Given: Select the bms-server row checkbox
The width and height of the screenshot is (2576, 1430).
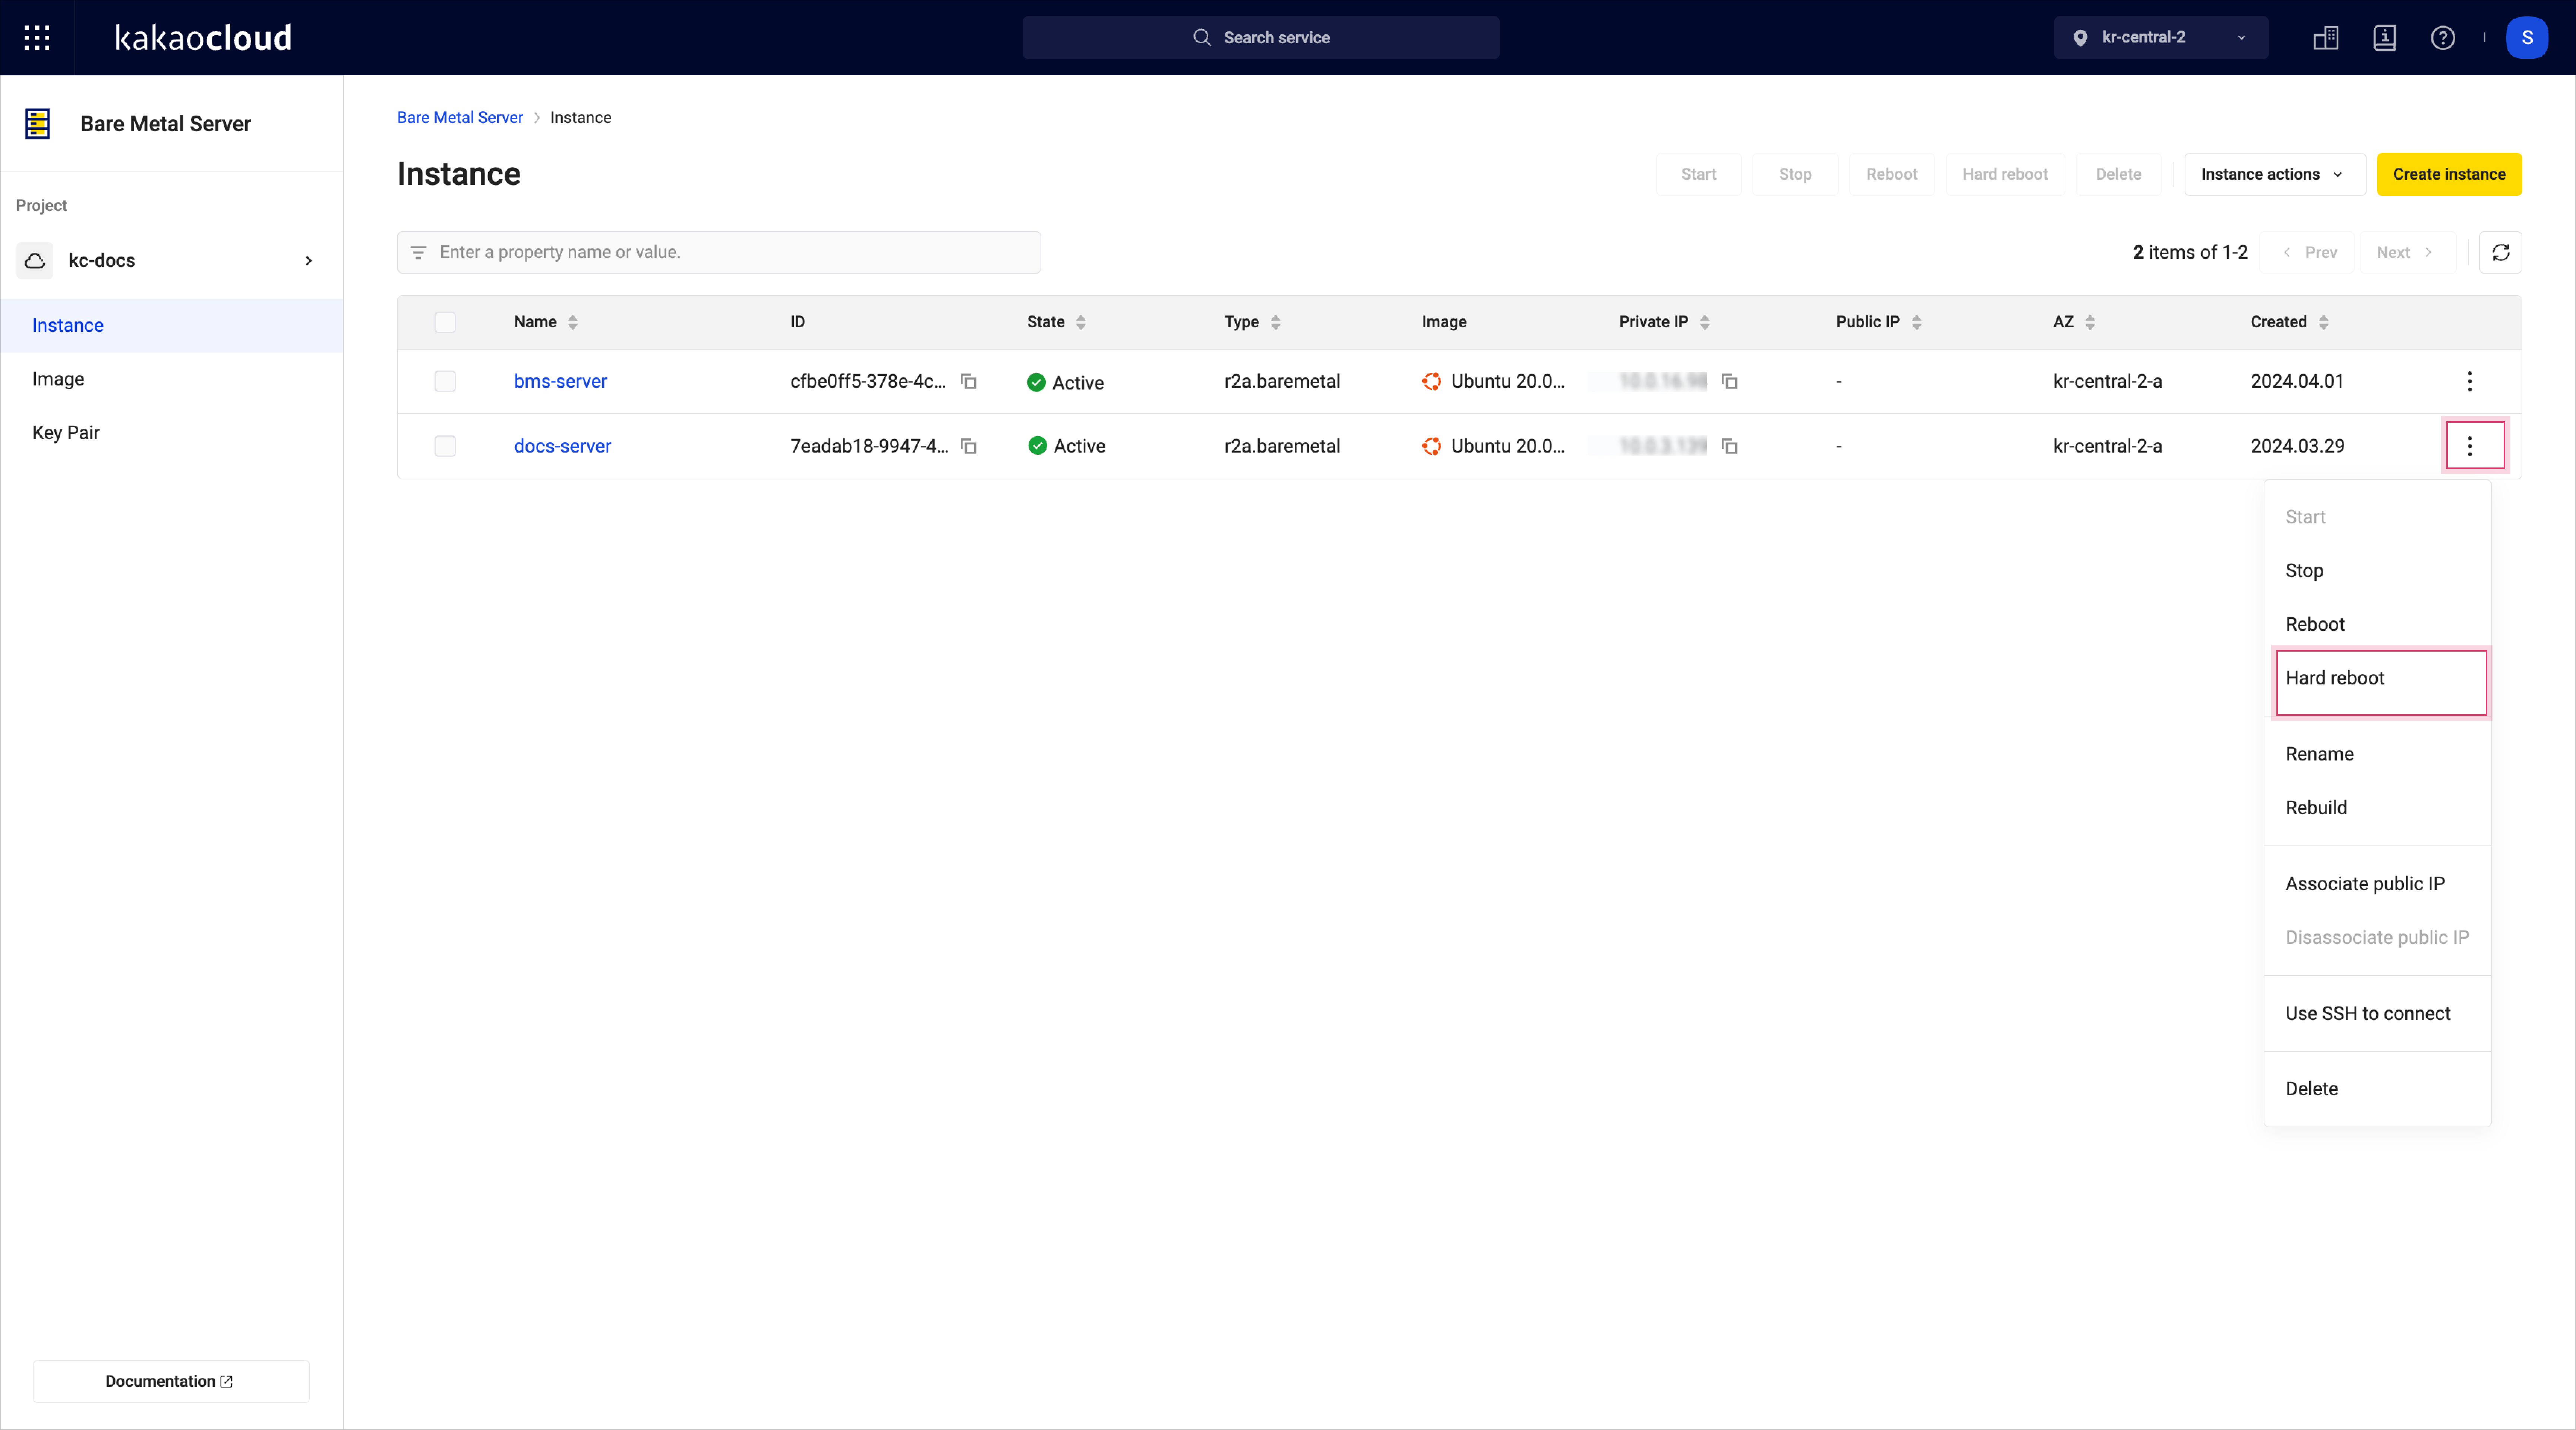Looking at the screenshot, I should click(445, 381).
